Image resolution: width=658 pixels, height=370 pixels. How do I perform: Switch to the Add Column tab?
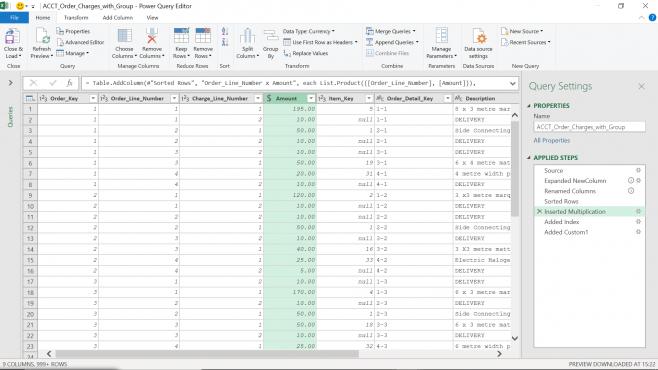click(118, 18)
